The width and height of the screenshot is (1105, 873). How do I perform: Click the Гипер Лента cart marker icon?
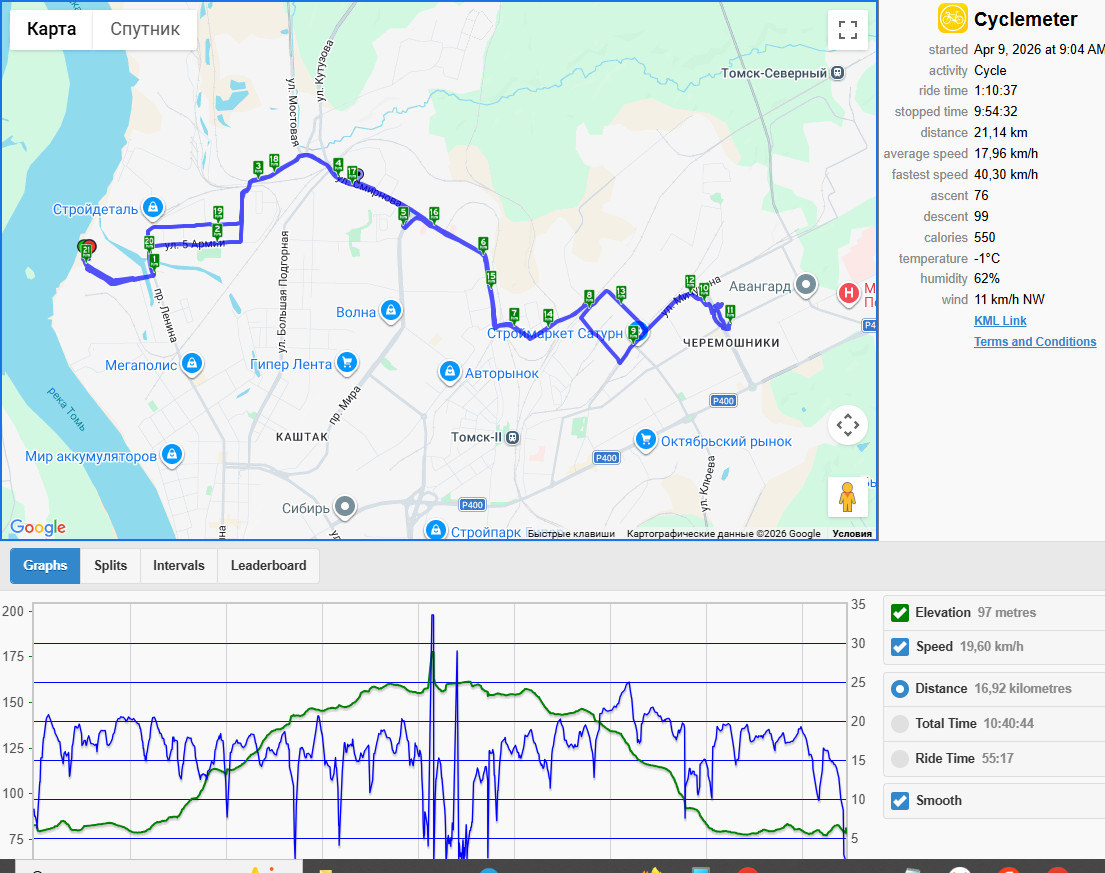click(x=346, y=363)
